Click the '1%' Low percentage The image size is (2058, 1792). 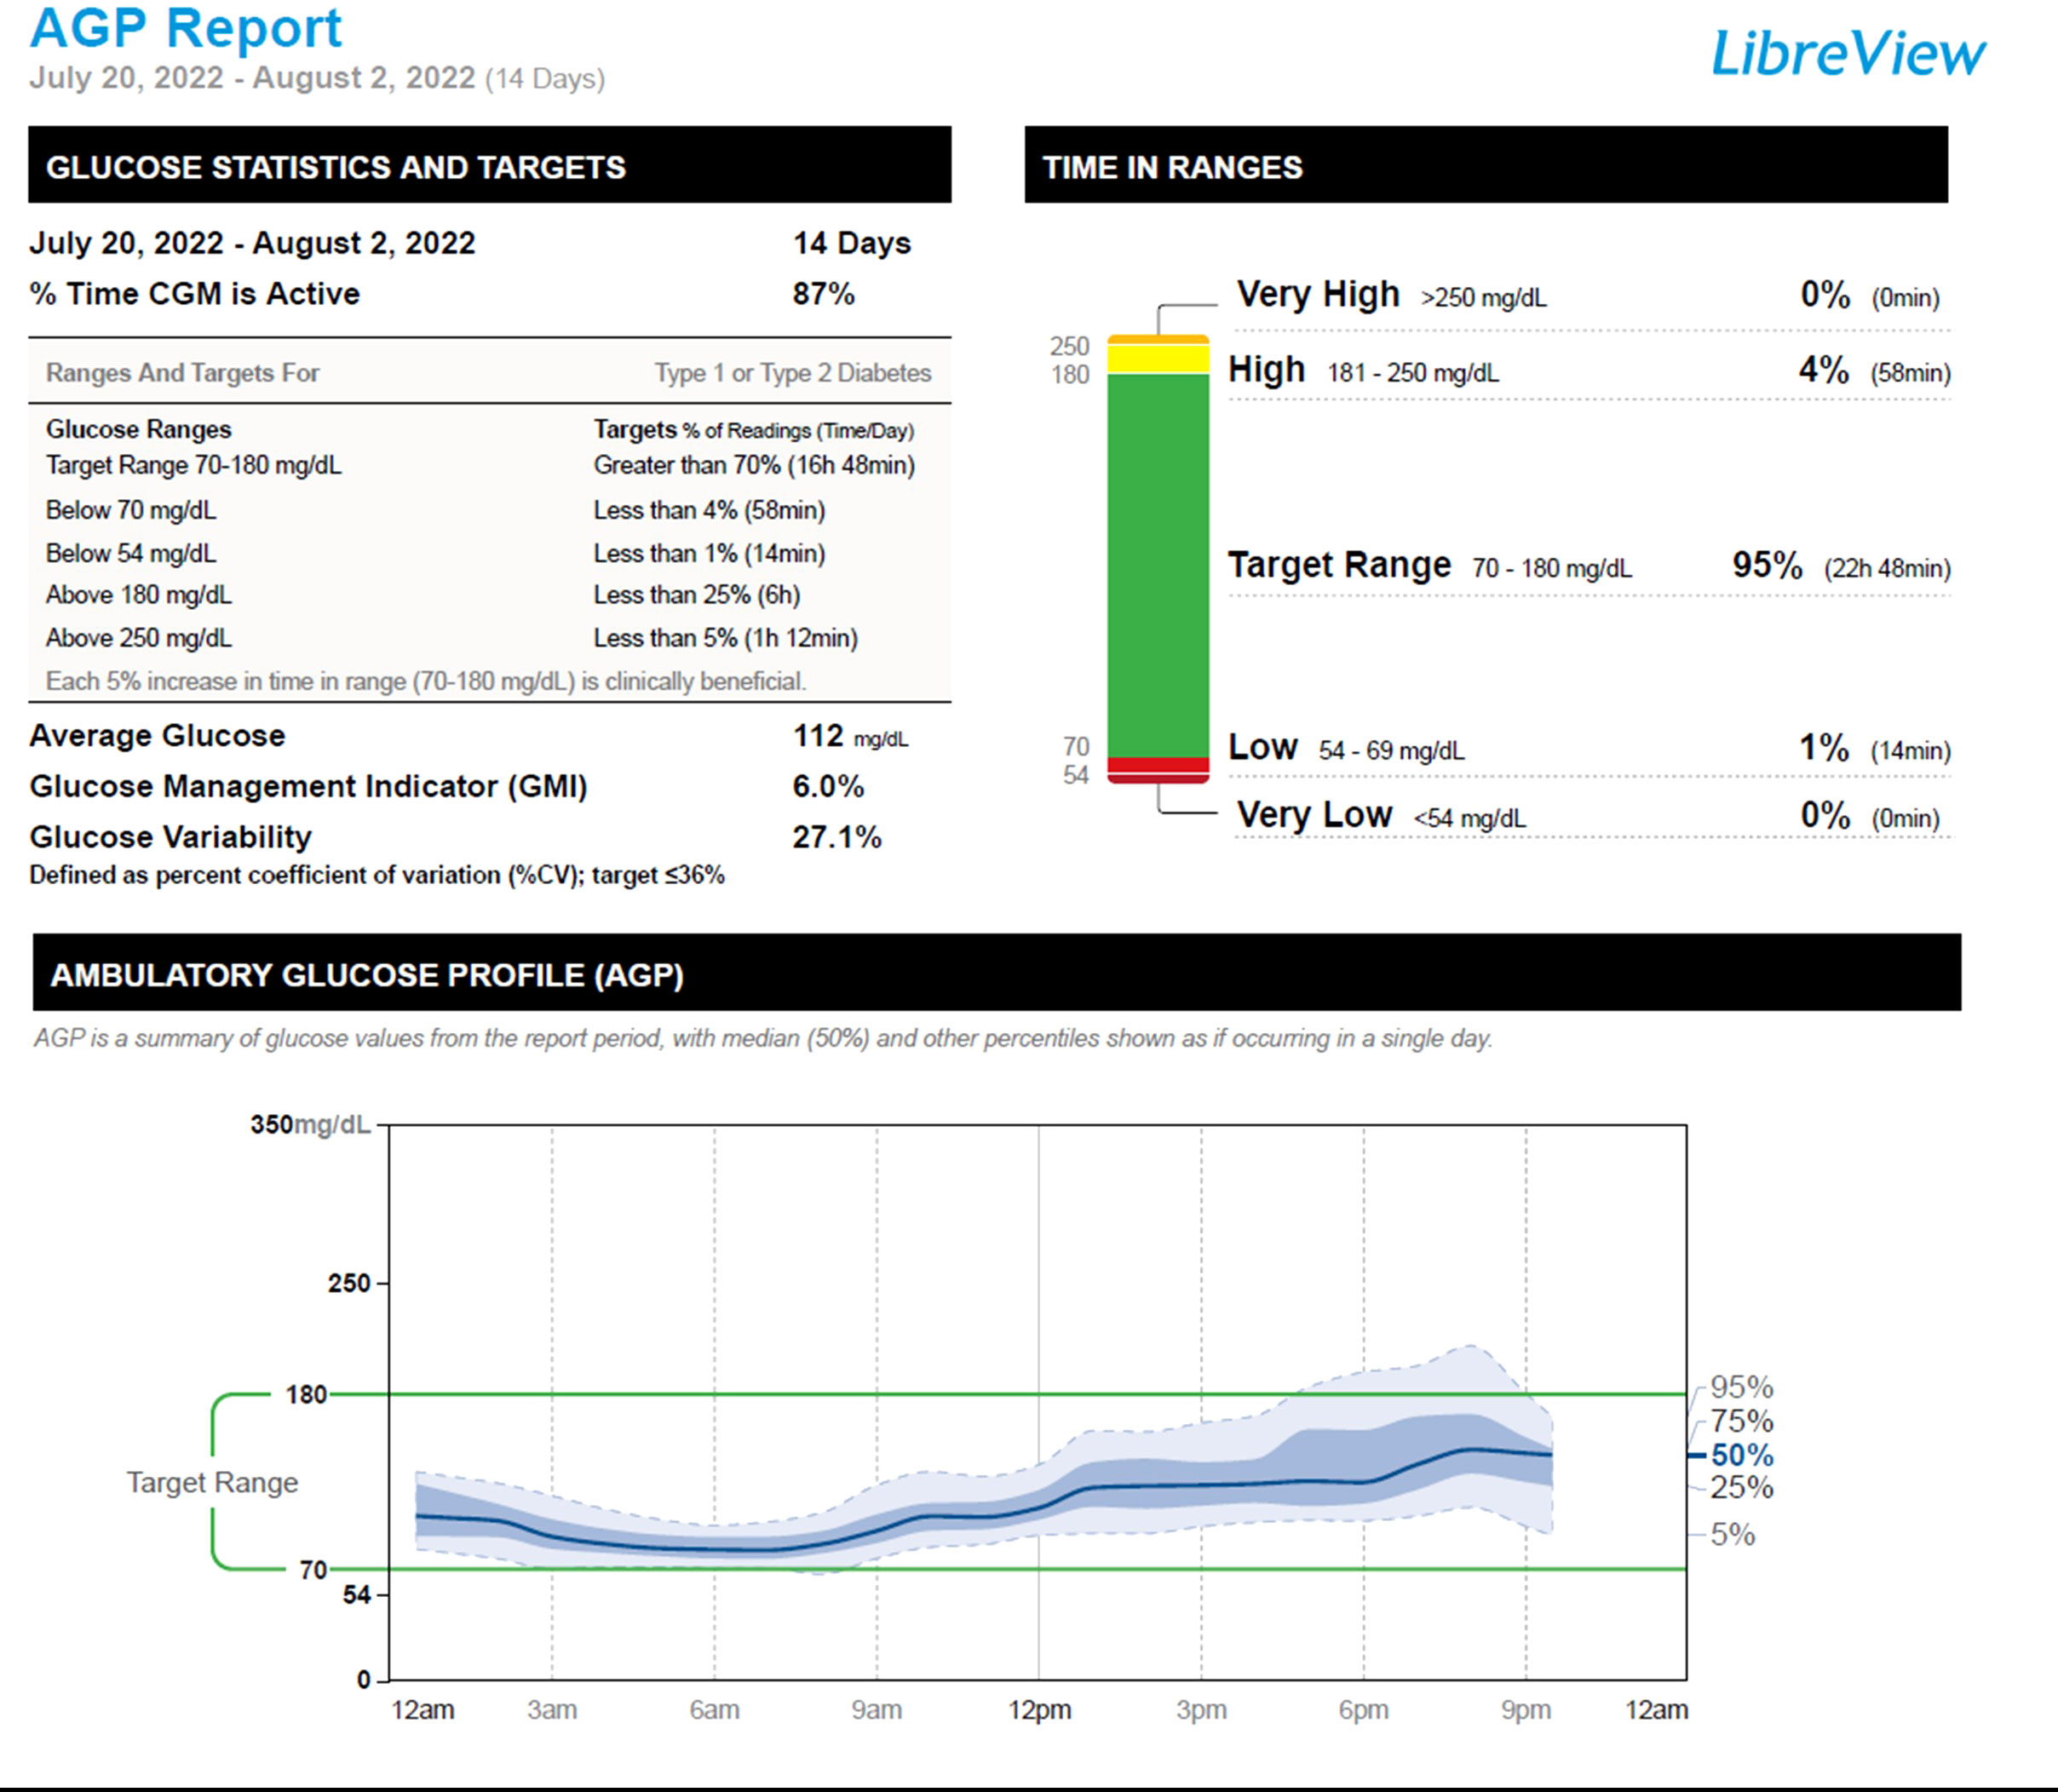1824,747
